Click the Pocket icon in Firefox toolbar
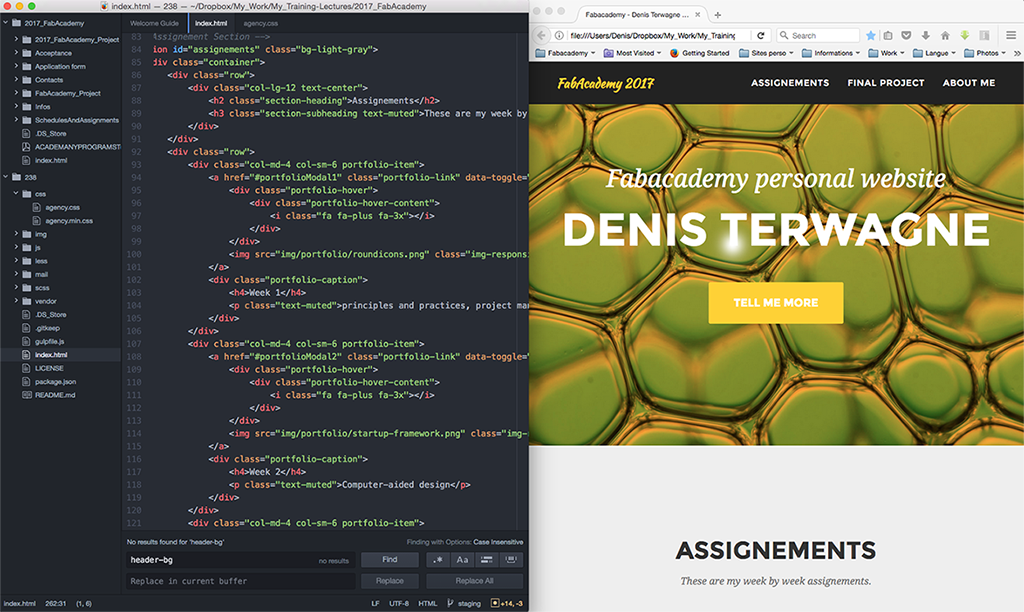Image resolution: width=1024 pixels, height=612 pixels. coord(906,35)
